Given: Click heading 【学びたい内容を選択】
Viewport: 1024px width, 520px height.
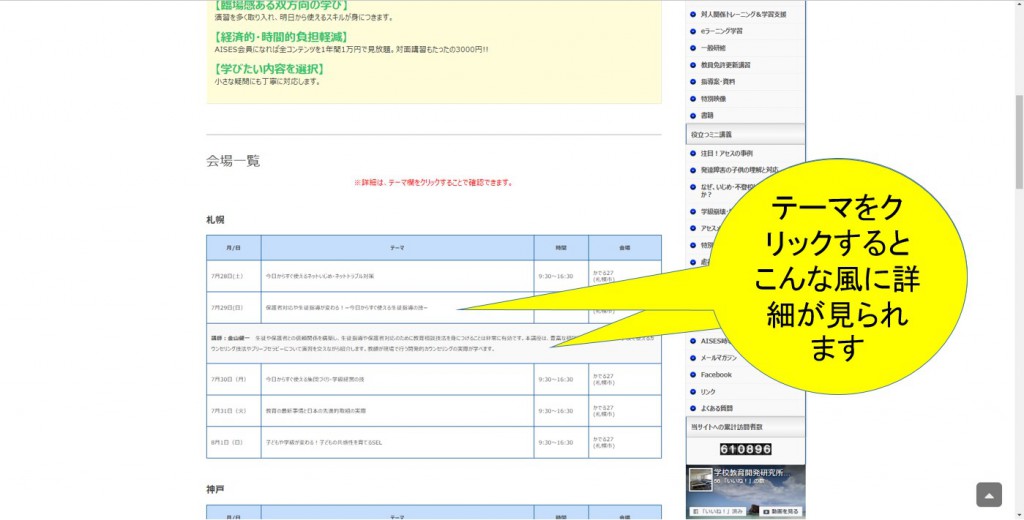Looking at the screenshot, I should pyautogui.click(x=269, y=69).
